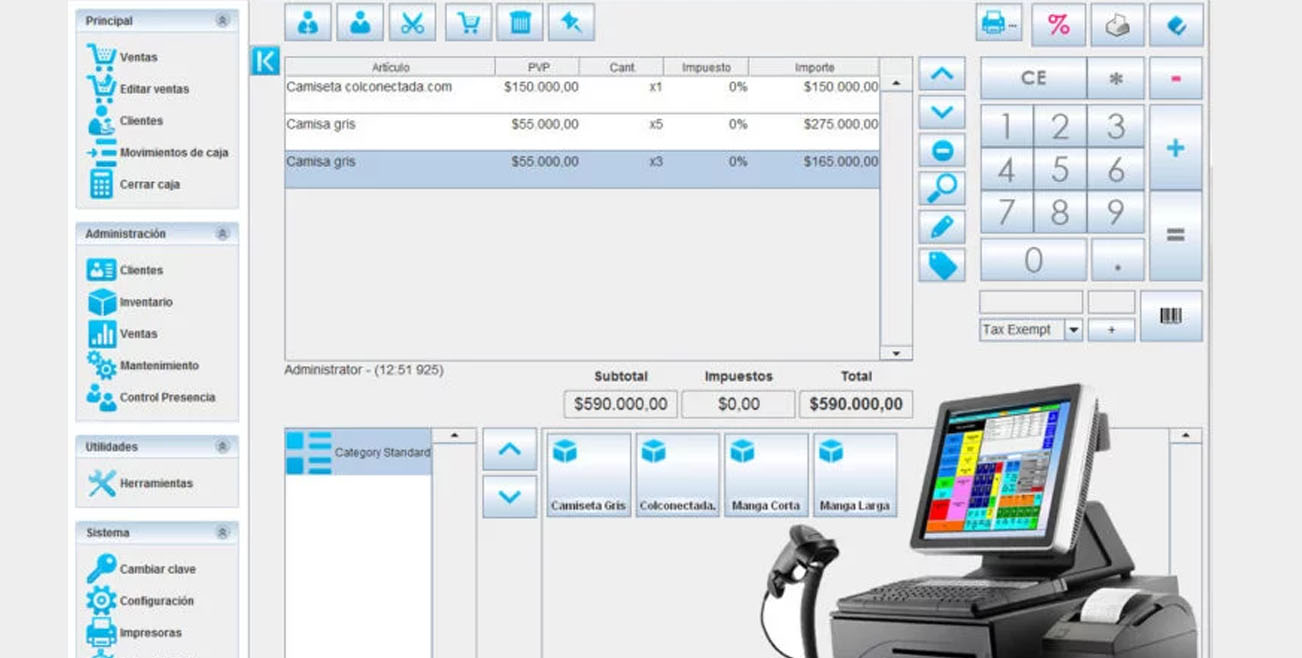This screenshot has width=1302, height=658.
Task: Open the Tax Exempt dropdown
Action: click(1073, 330)
